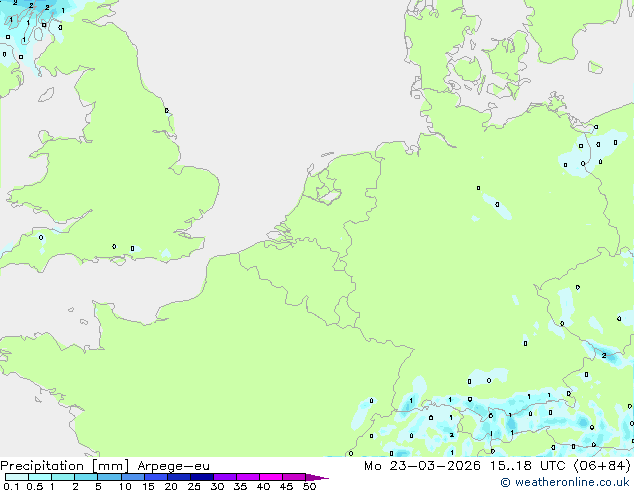Click the 1–2 mm legend color swatch
Screen dimensions: 634x490
(63, 477)
